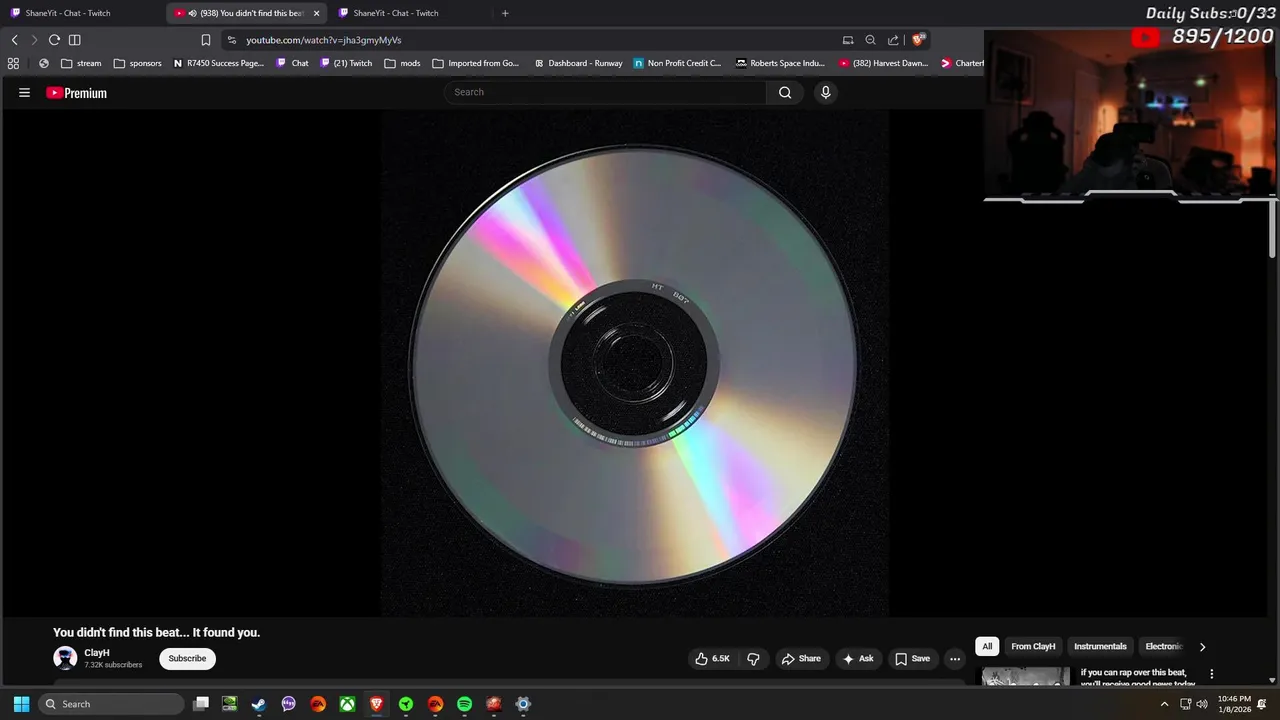Open Settings gear on the taskbar
The width and height of the screenshot is (1280, 720).
click(523, 704)
